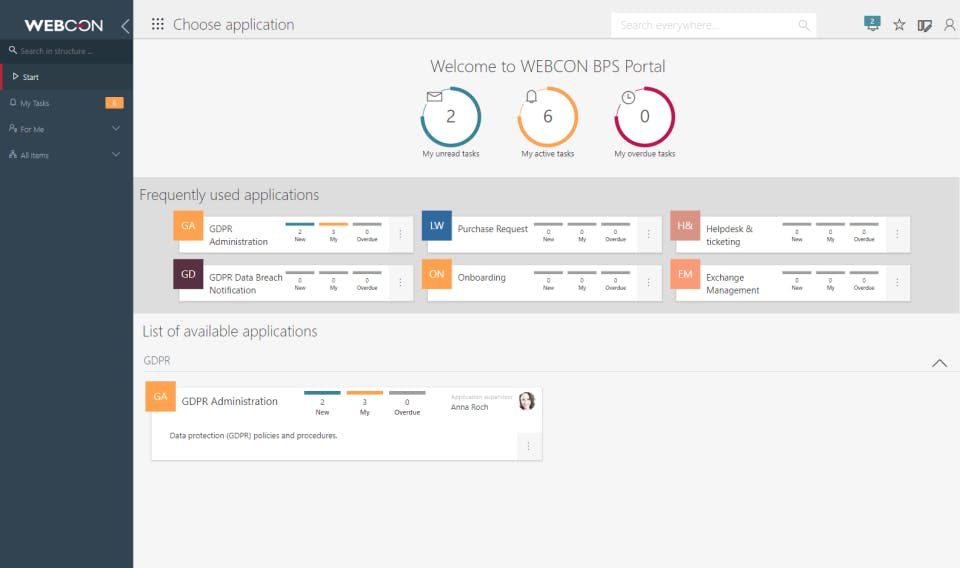960x568 pixels.
Task: Click New count on frequent GDPR Administration tile
Action: (x=300, y=233)
